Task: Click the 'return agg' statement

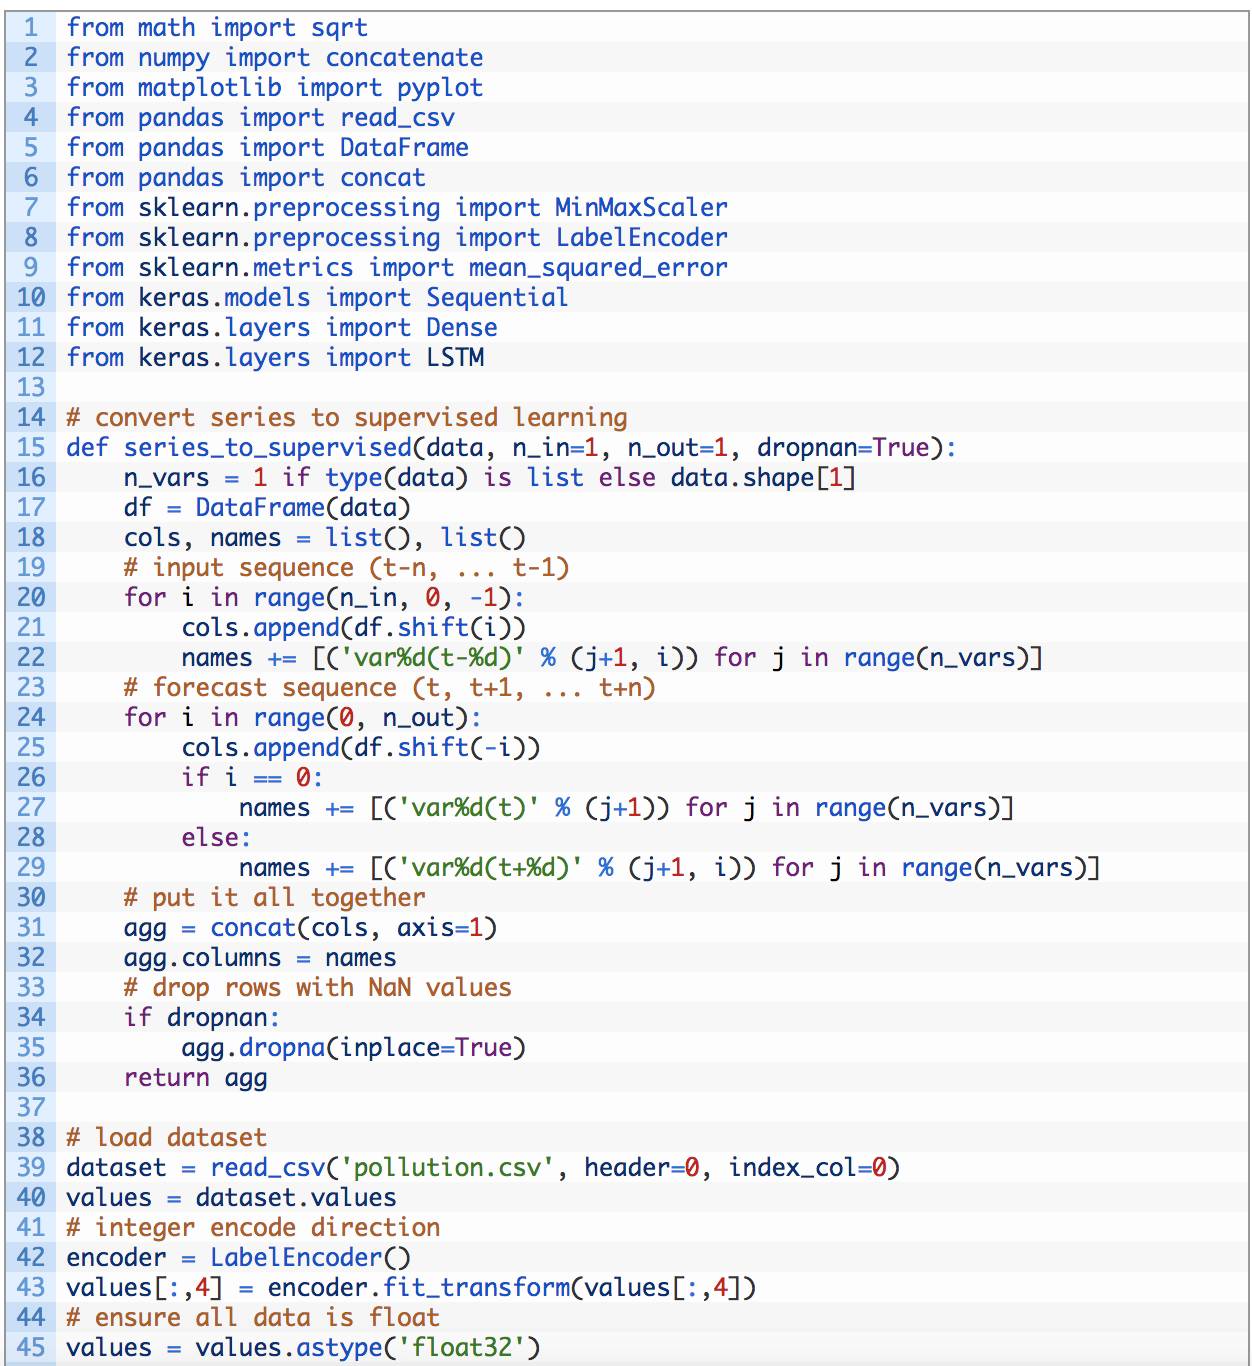Action: pos(195,1077)
